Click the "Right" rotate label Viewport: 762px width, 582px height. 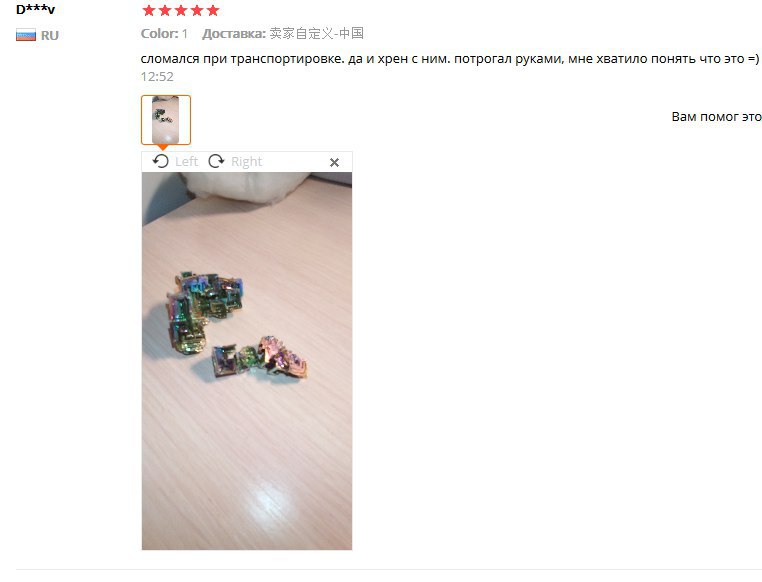246,161
